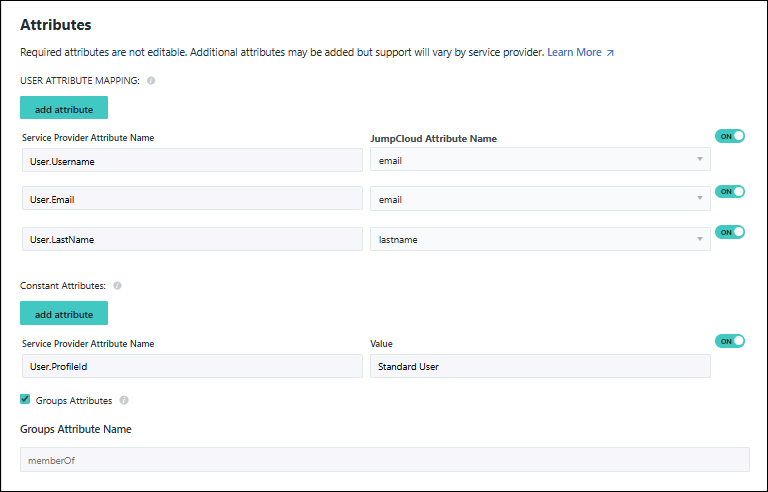The height and width of the screenshot is (492, 768).
Task: Click add attribute under User Attribute Mapping
Action: click(x=64, y=108)
